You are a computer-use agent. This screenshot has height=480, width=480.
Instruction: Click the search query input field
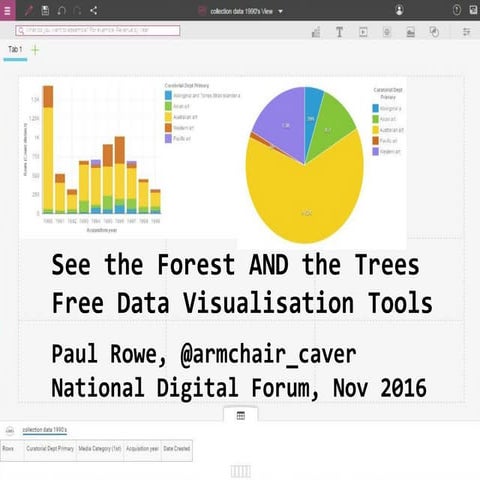[98, 30]
